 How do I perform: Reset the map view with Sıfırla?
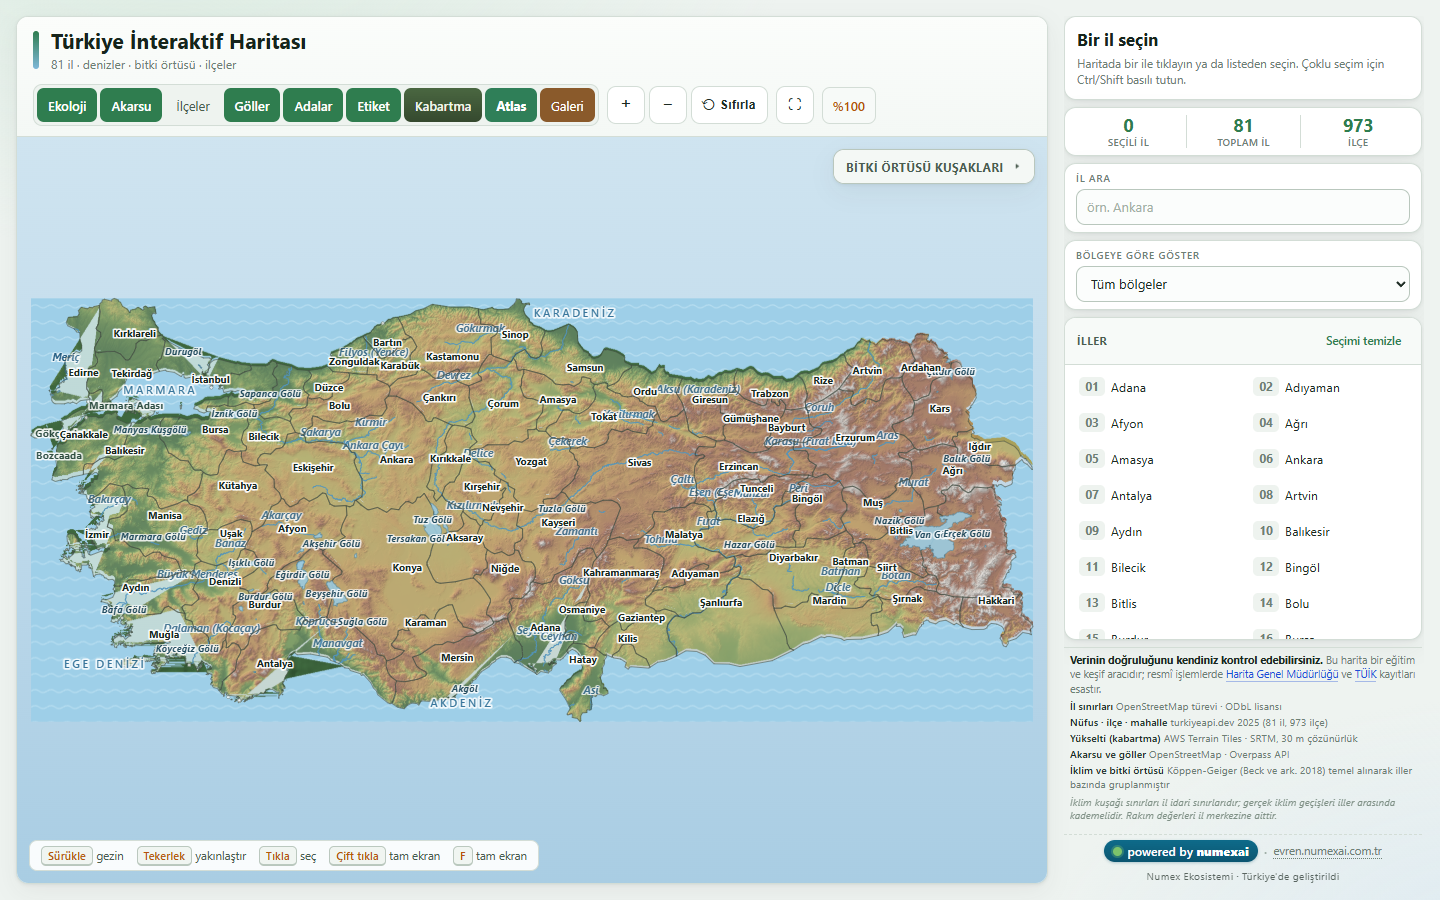pyautogui.click(x=729, y=104)
